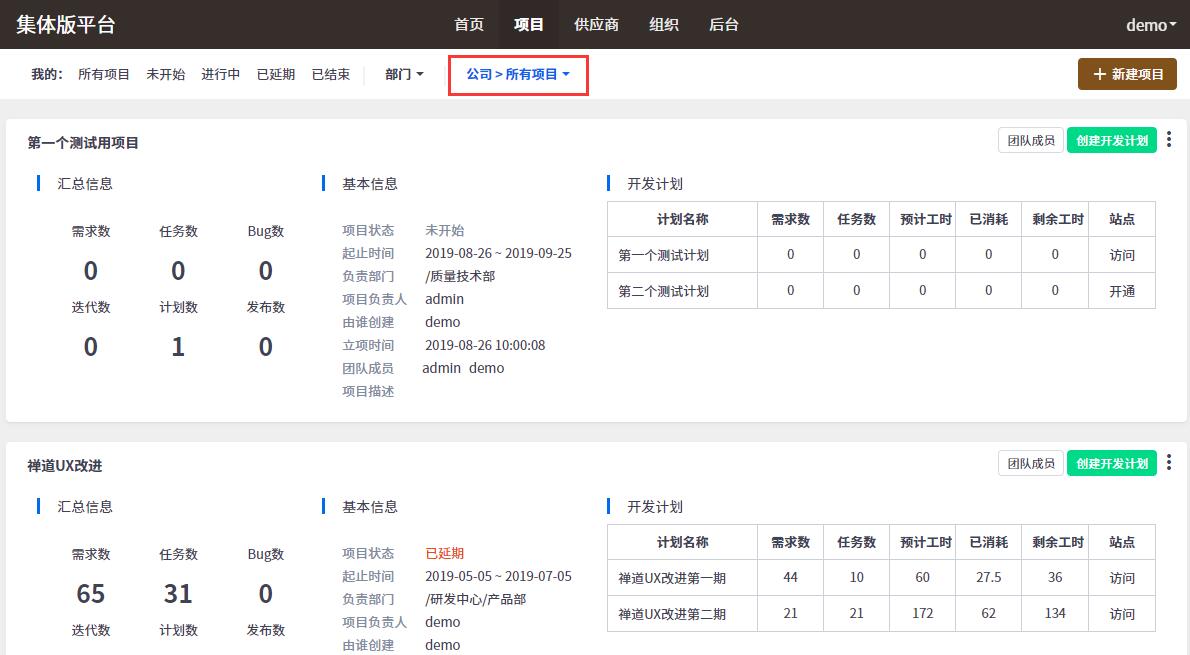Go to the 首页 nav tab
Screen dimensions: 1190x655
[x=469, y=25]
